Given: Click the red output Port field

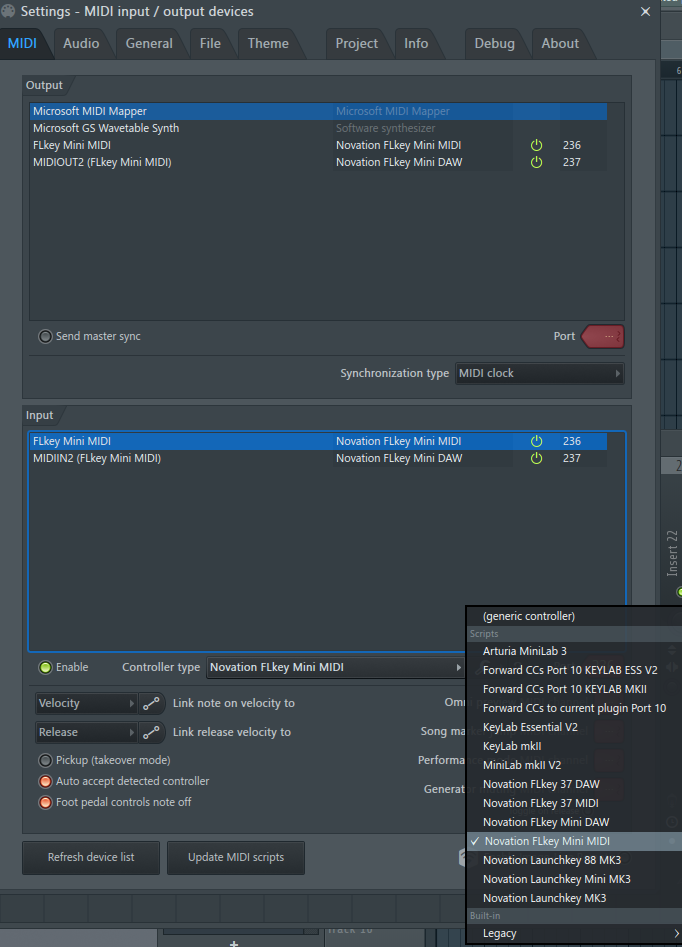Looking at the screenshot, I should pos(603,336).
